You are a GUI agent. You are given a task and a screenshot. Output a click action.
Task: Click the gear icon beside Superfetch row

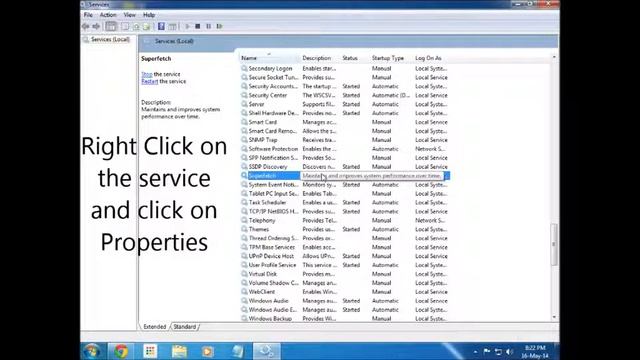click(244, 176)
